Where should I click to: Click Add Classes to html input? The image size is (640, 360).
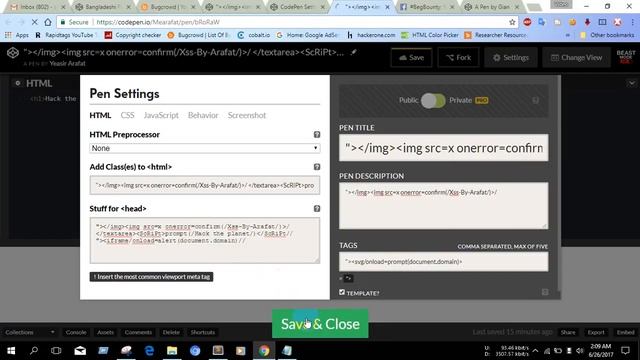pos(204,185)
